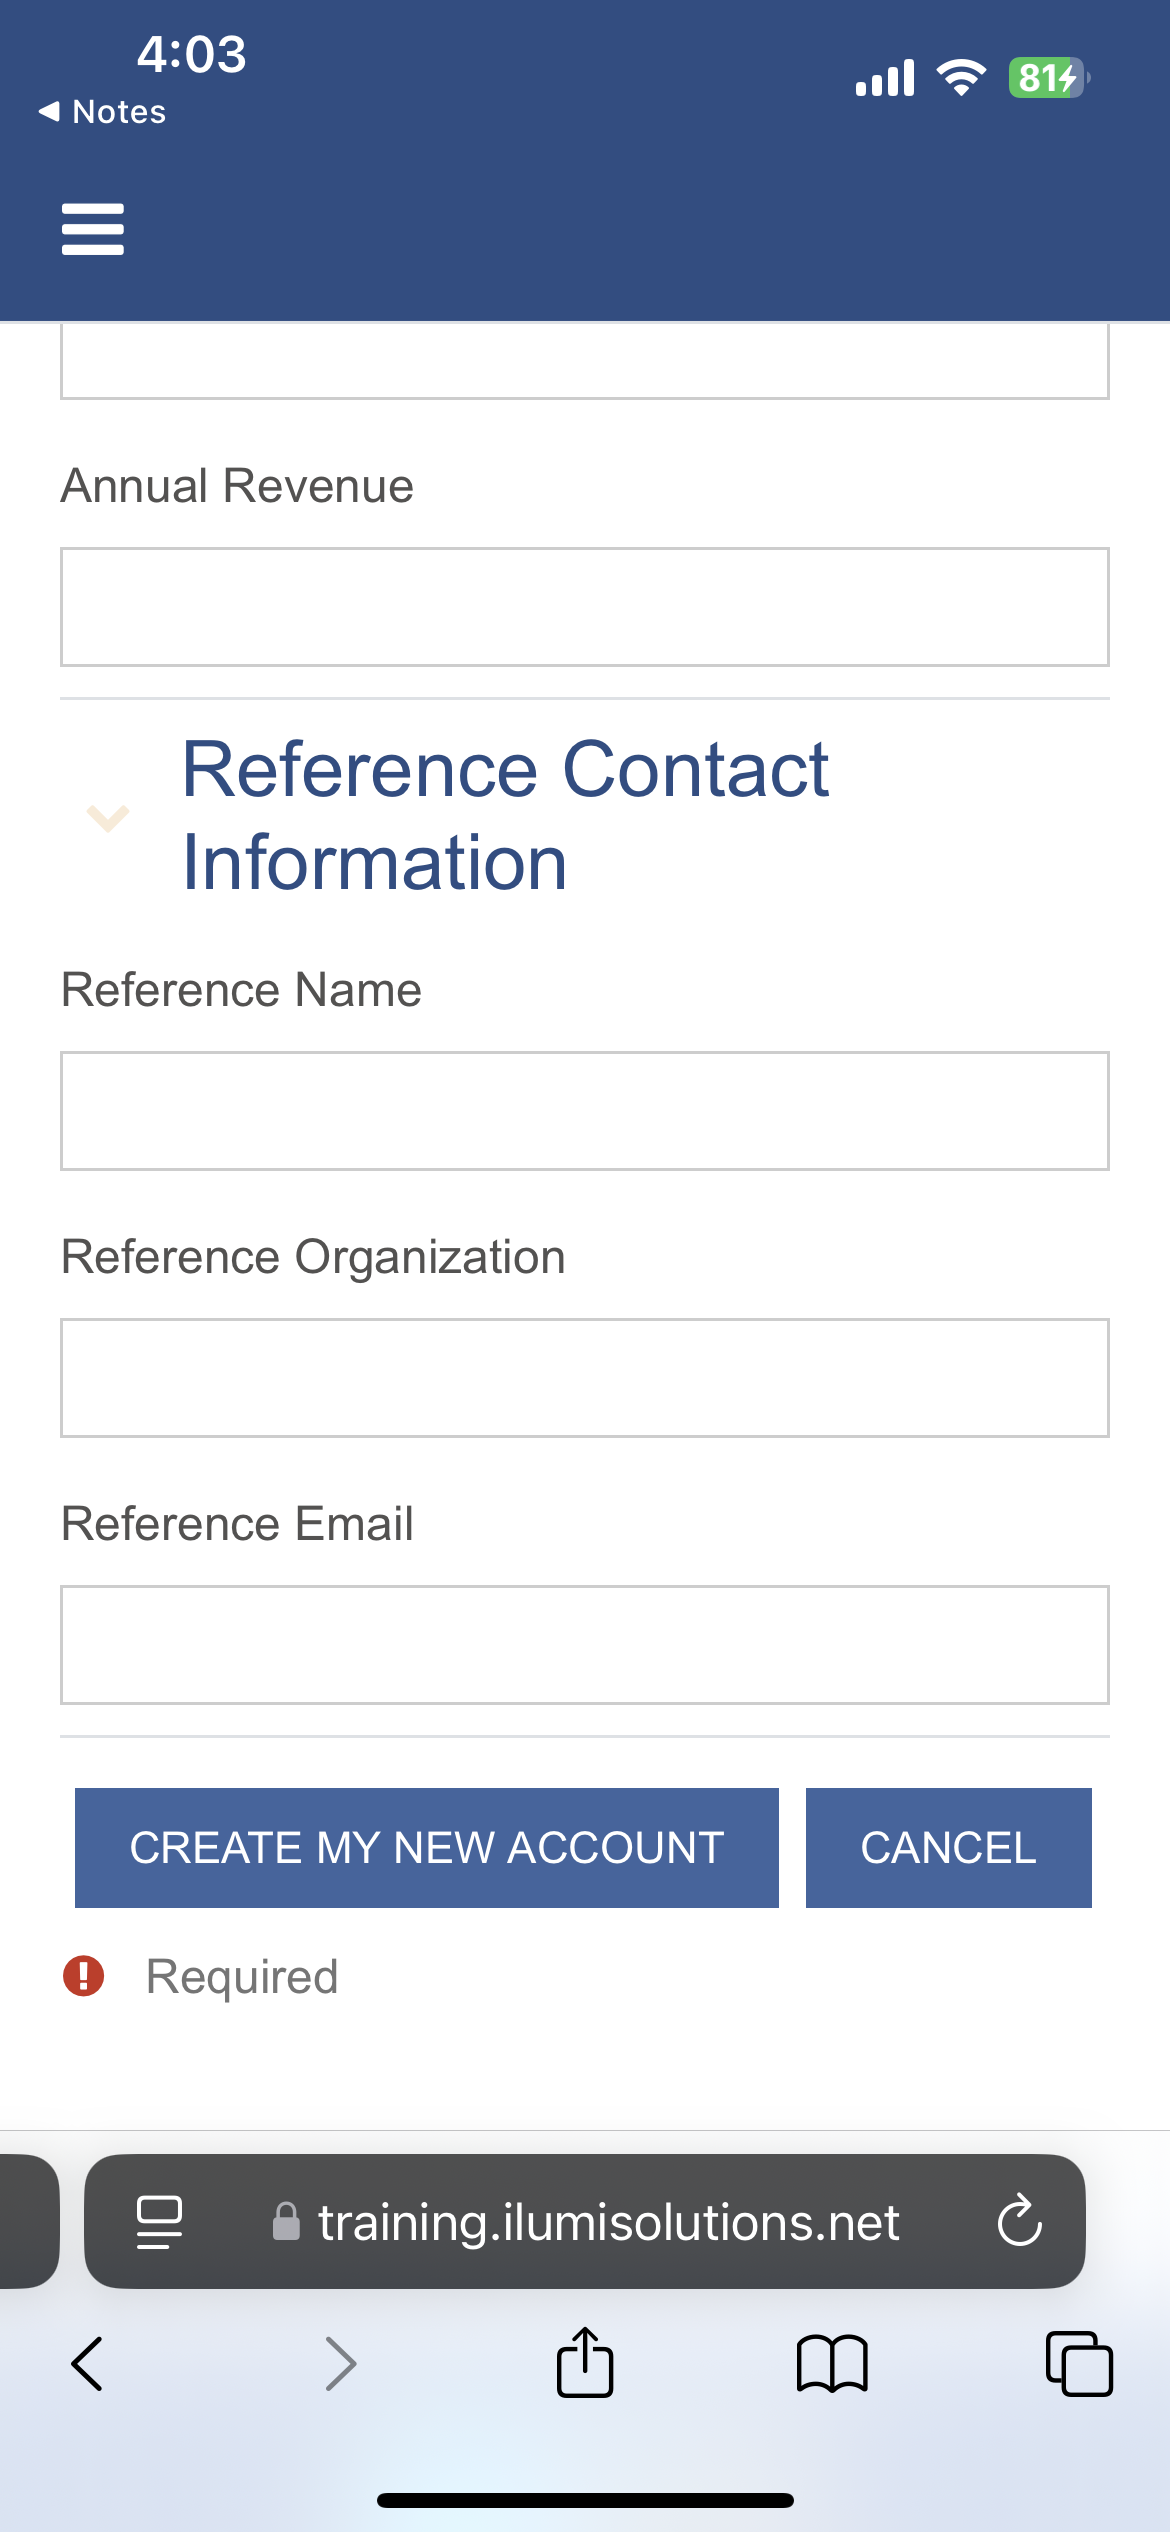The height and width of the screenshot is (2532, 1170).
Task: Collapse Reference Contact Information section
Action: click(108, 817)
